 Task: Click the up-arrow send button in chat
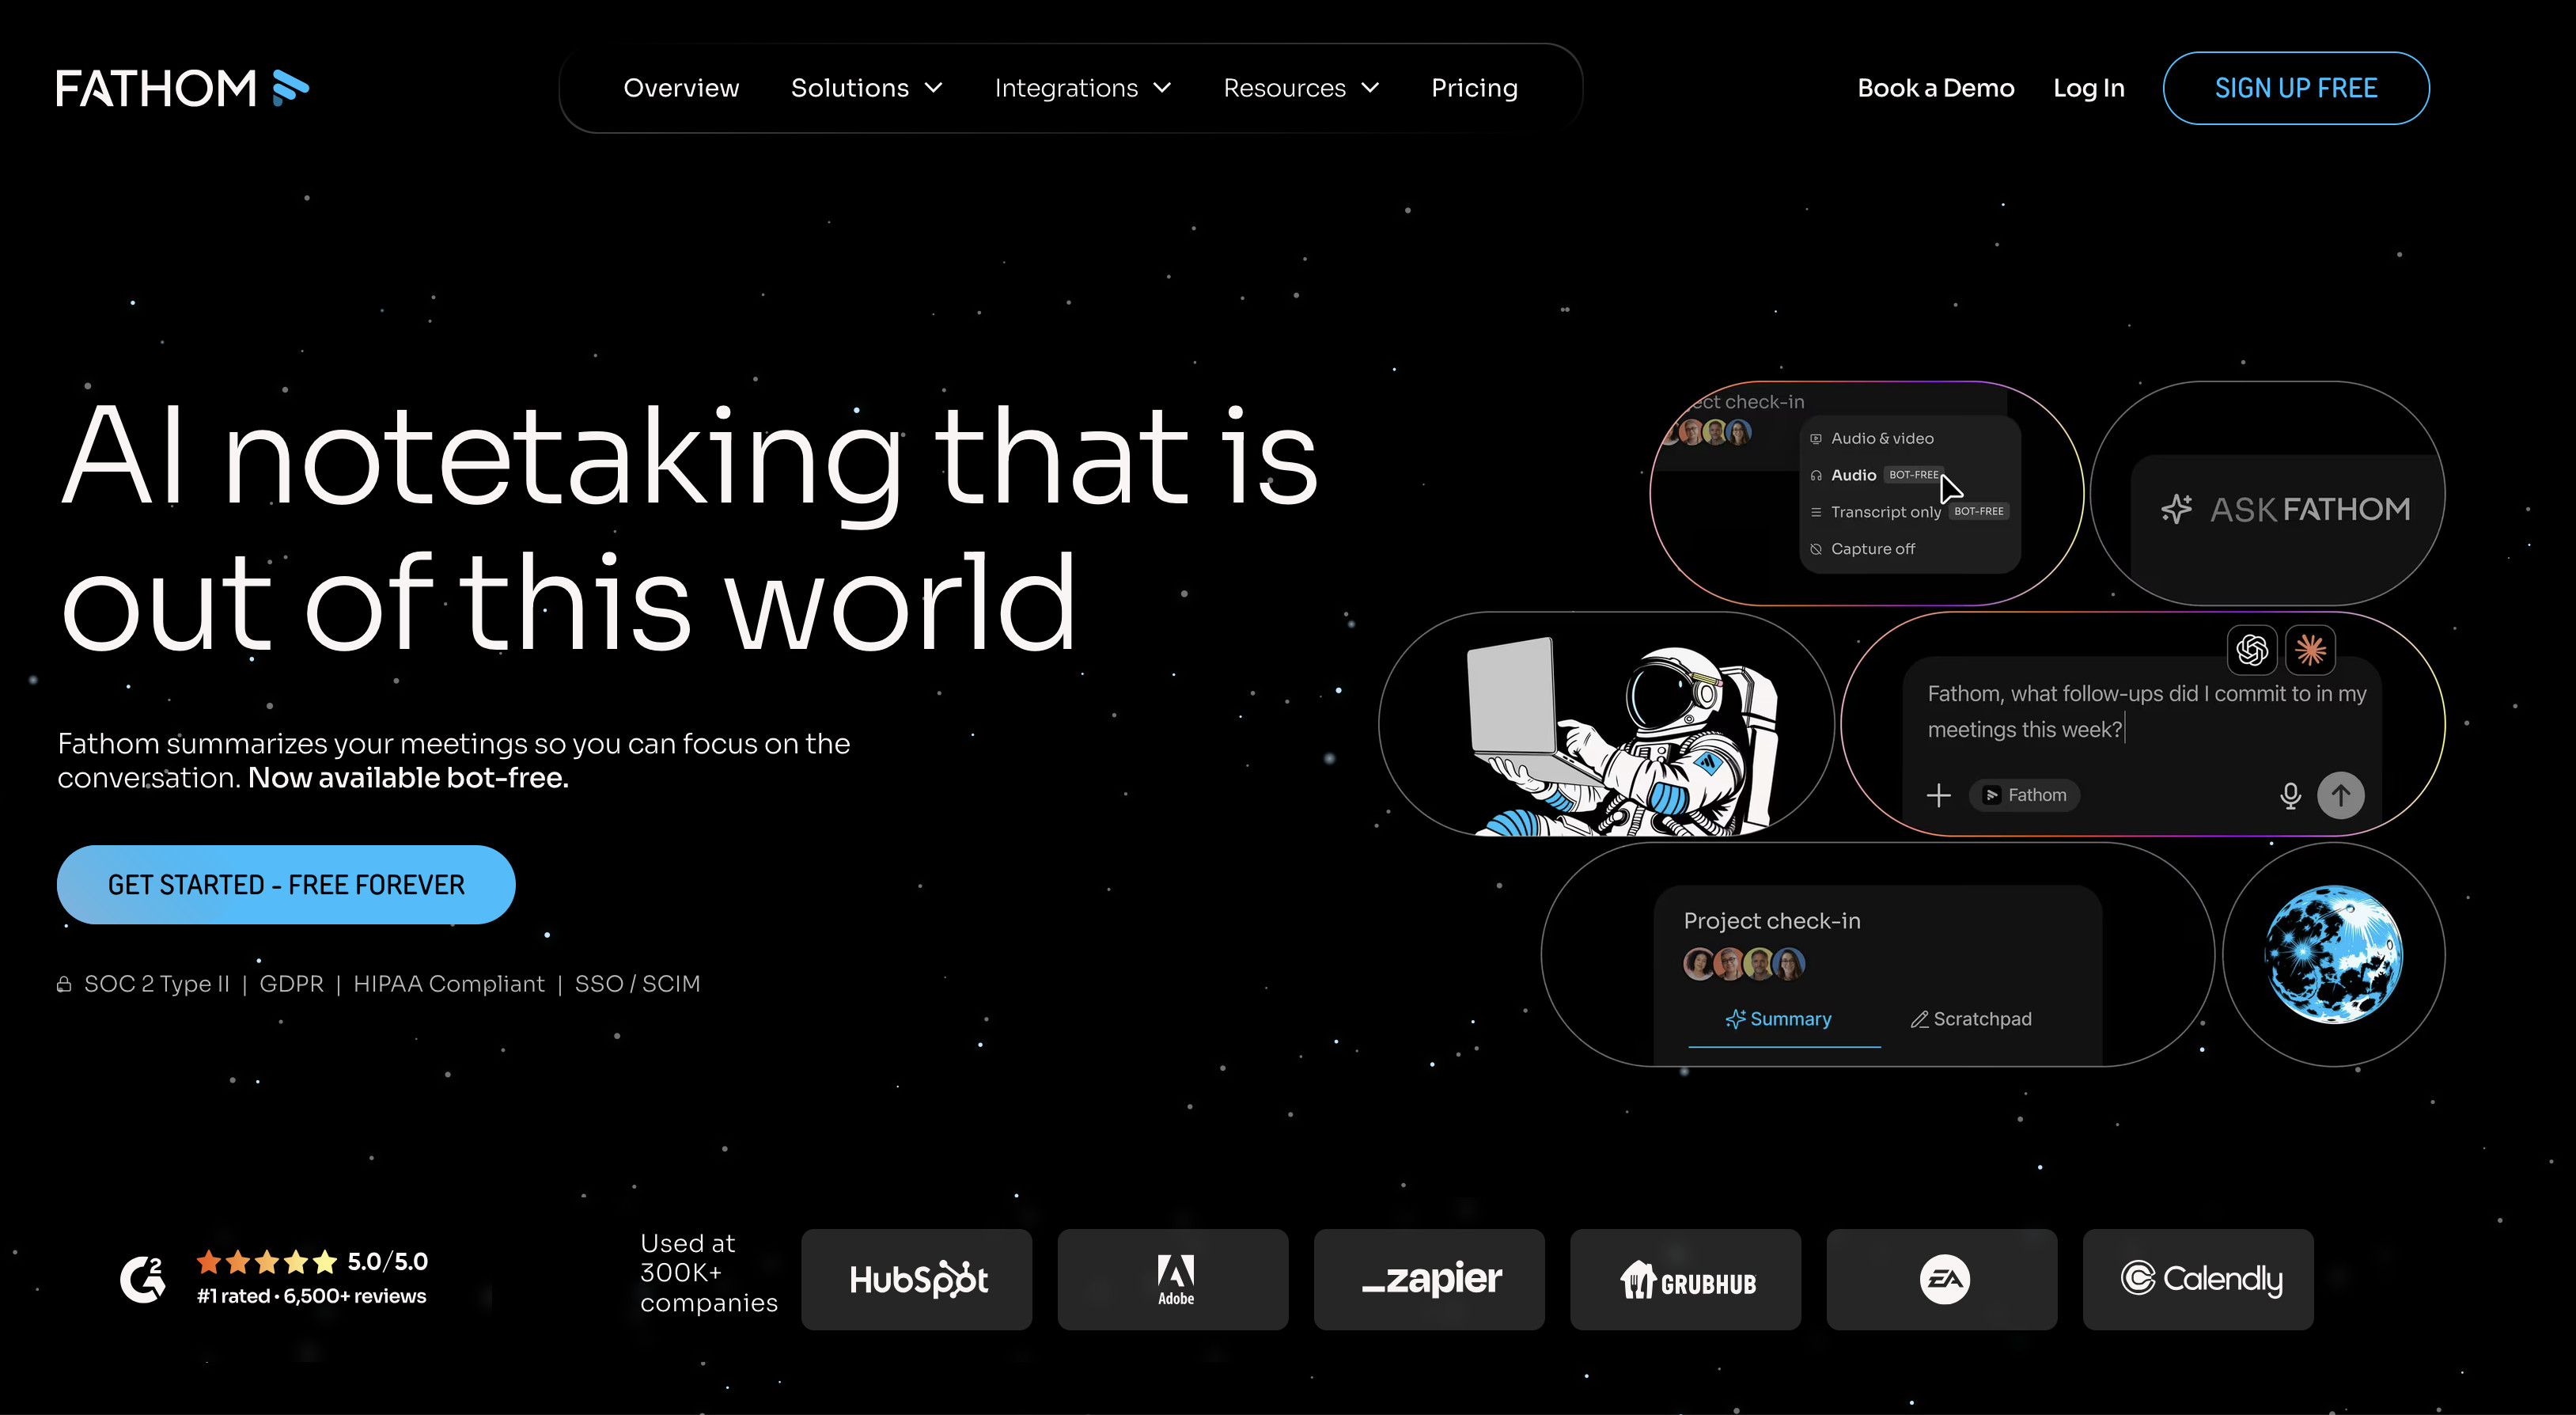coord(2340,795)
